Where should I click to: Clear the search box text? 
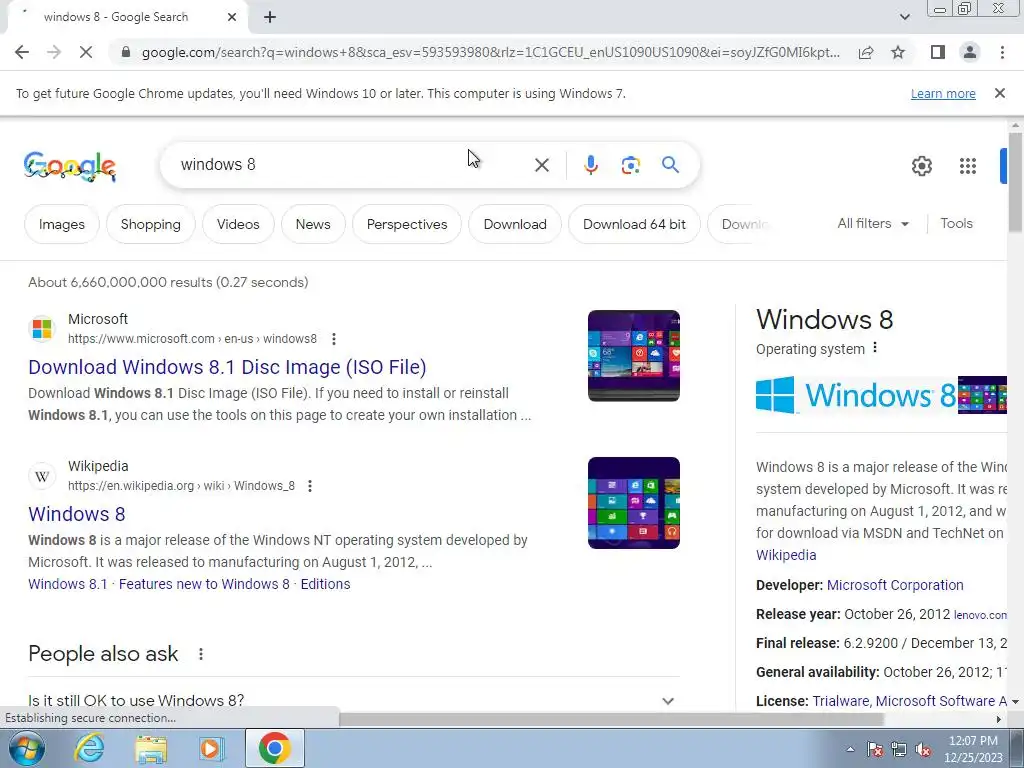541,165
